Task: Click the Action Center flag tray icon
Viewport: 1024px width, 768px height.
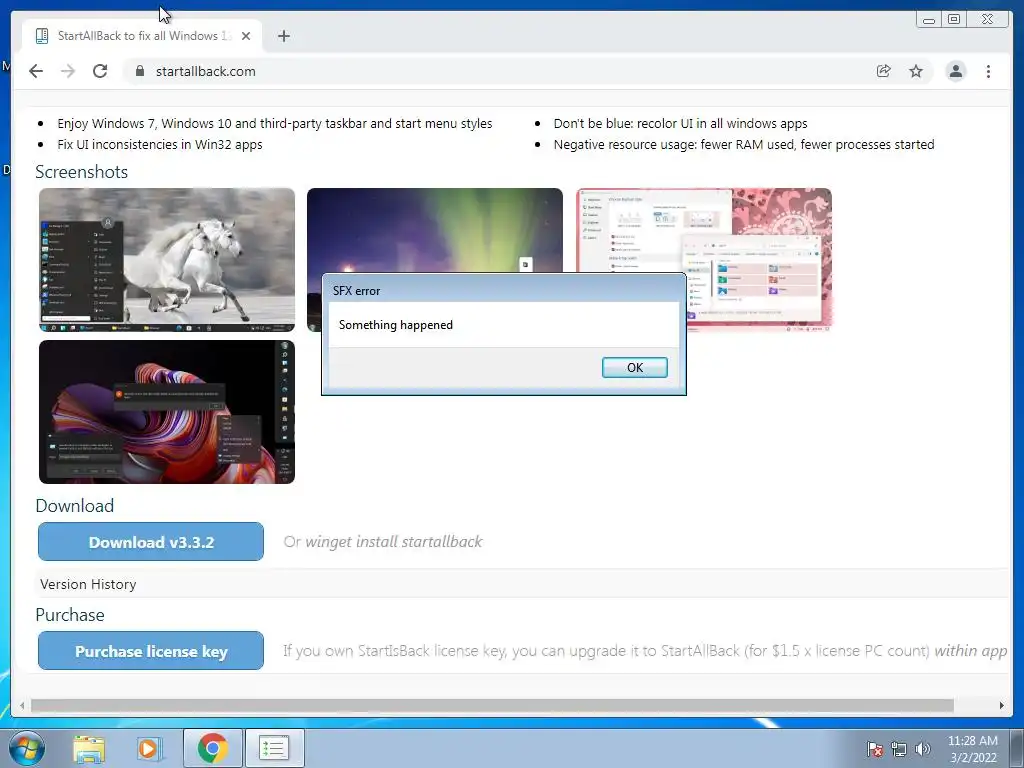Action: point(874,749)
